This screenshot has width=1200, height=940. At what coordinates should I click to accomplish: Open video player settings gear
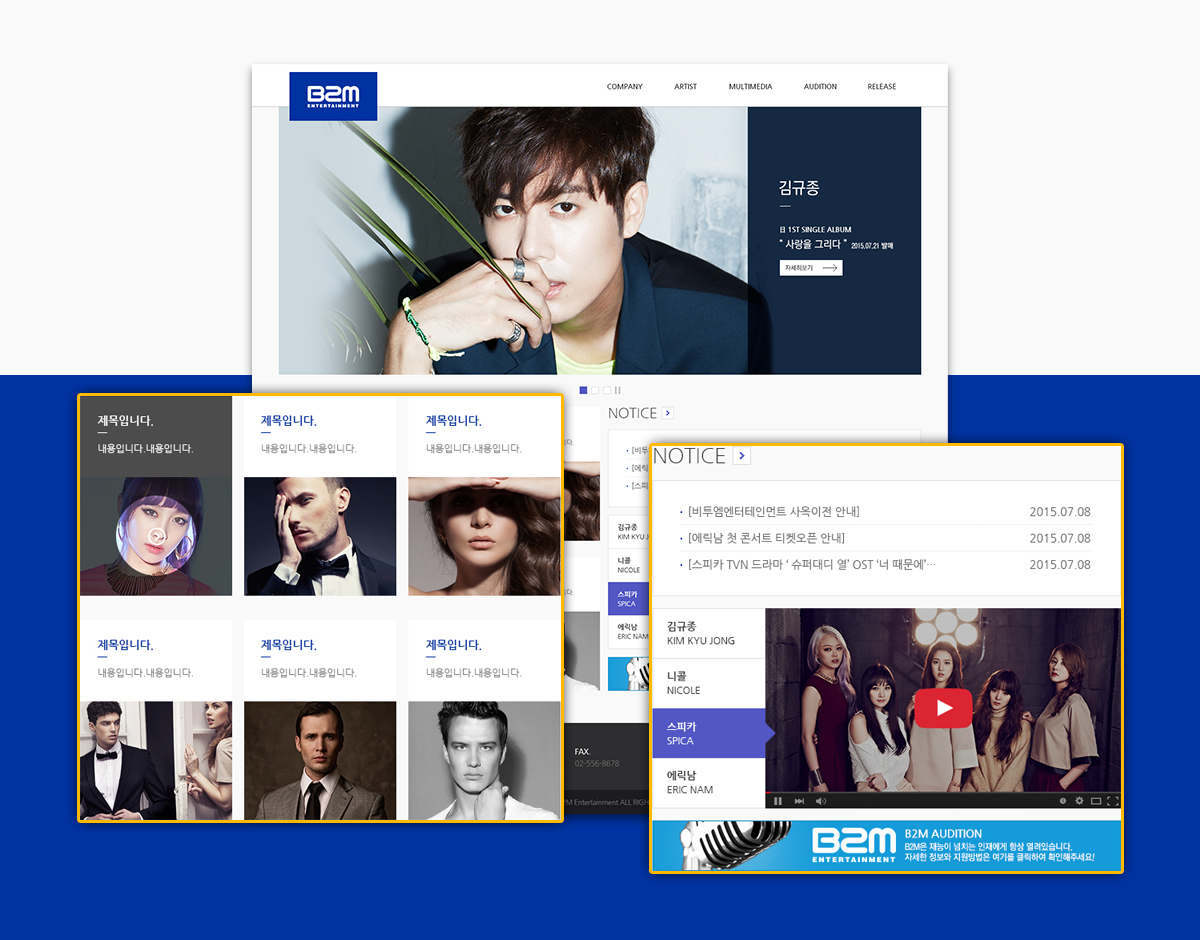1079,801
